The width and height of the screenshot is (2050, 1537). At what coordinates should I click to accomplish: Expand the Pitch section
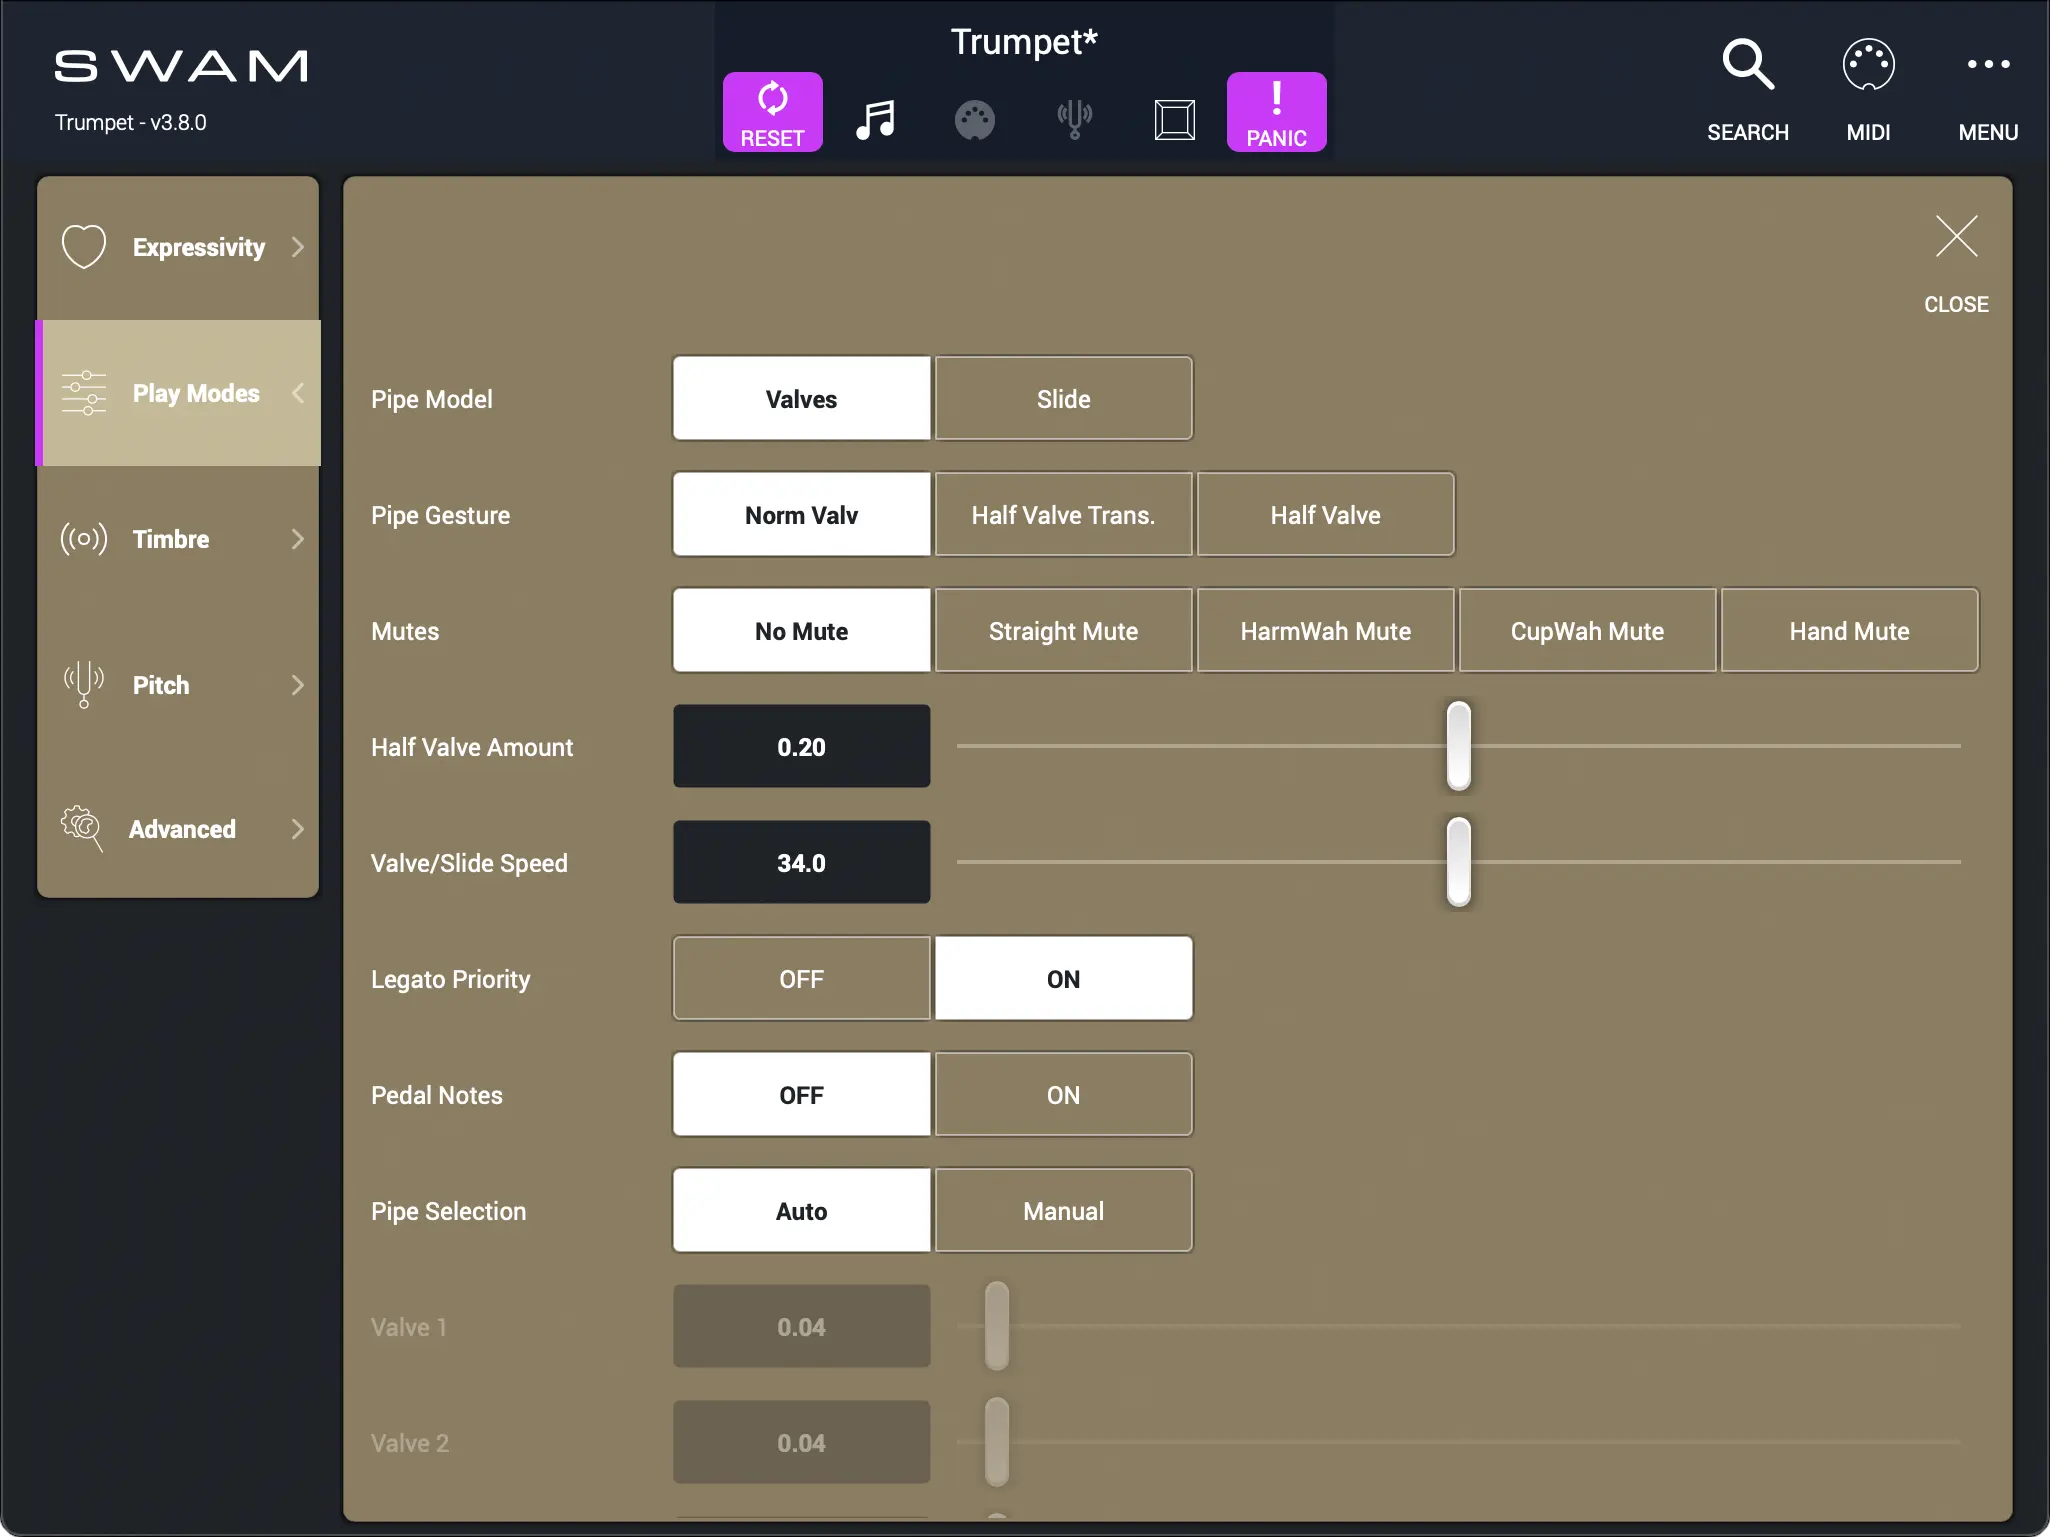point(178,685)
